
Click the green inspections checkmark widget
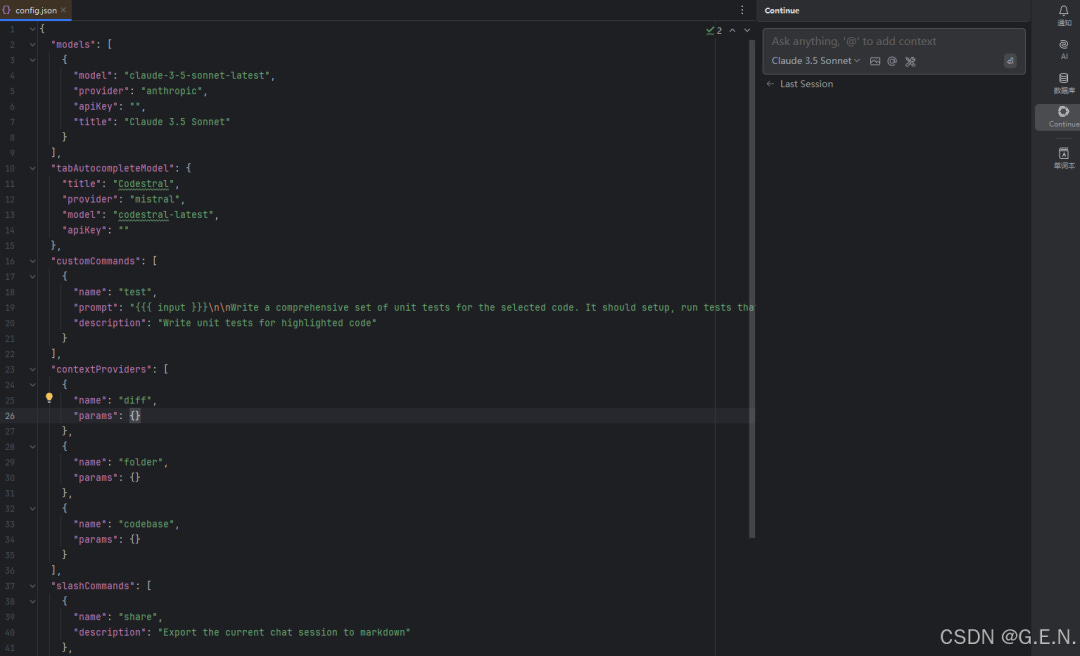[x=711, y=31]
